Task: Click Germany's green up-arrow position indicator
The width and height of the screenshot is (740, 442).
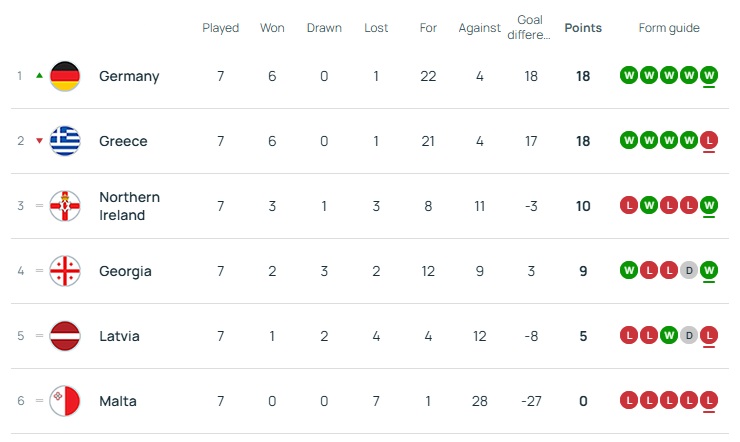Action: pos(39,76)
